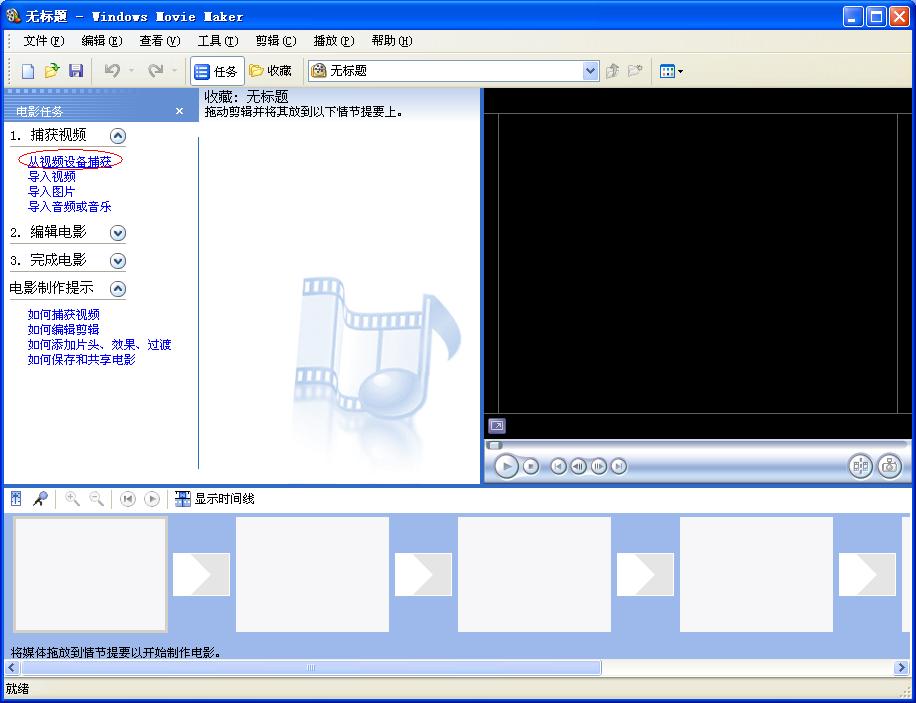Expand the 编辑电影 section
The image size is (916, 703).
(x=118, y=232)
